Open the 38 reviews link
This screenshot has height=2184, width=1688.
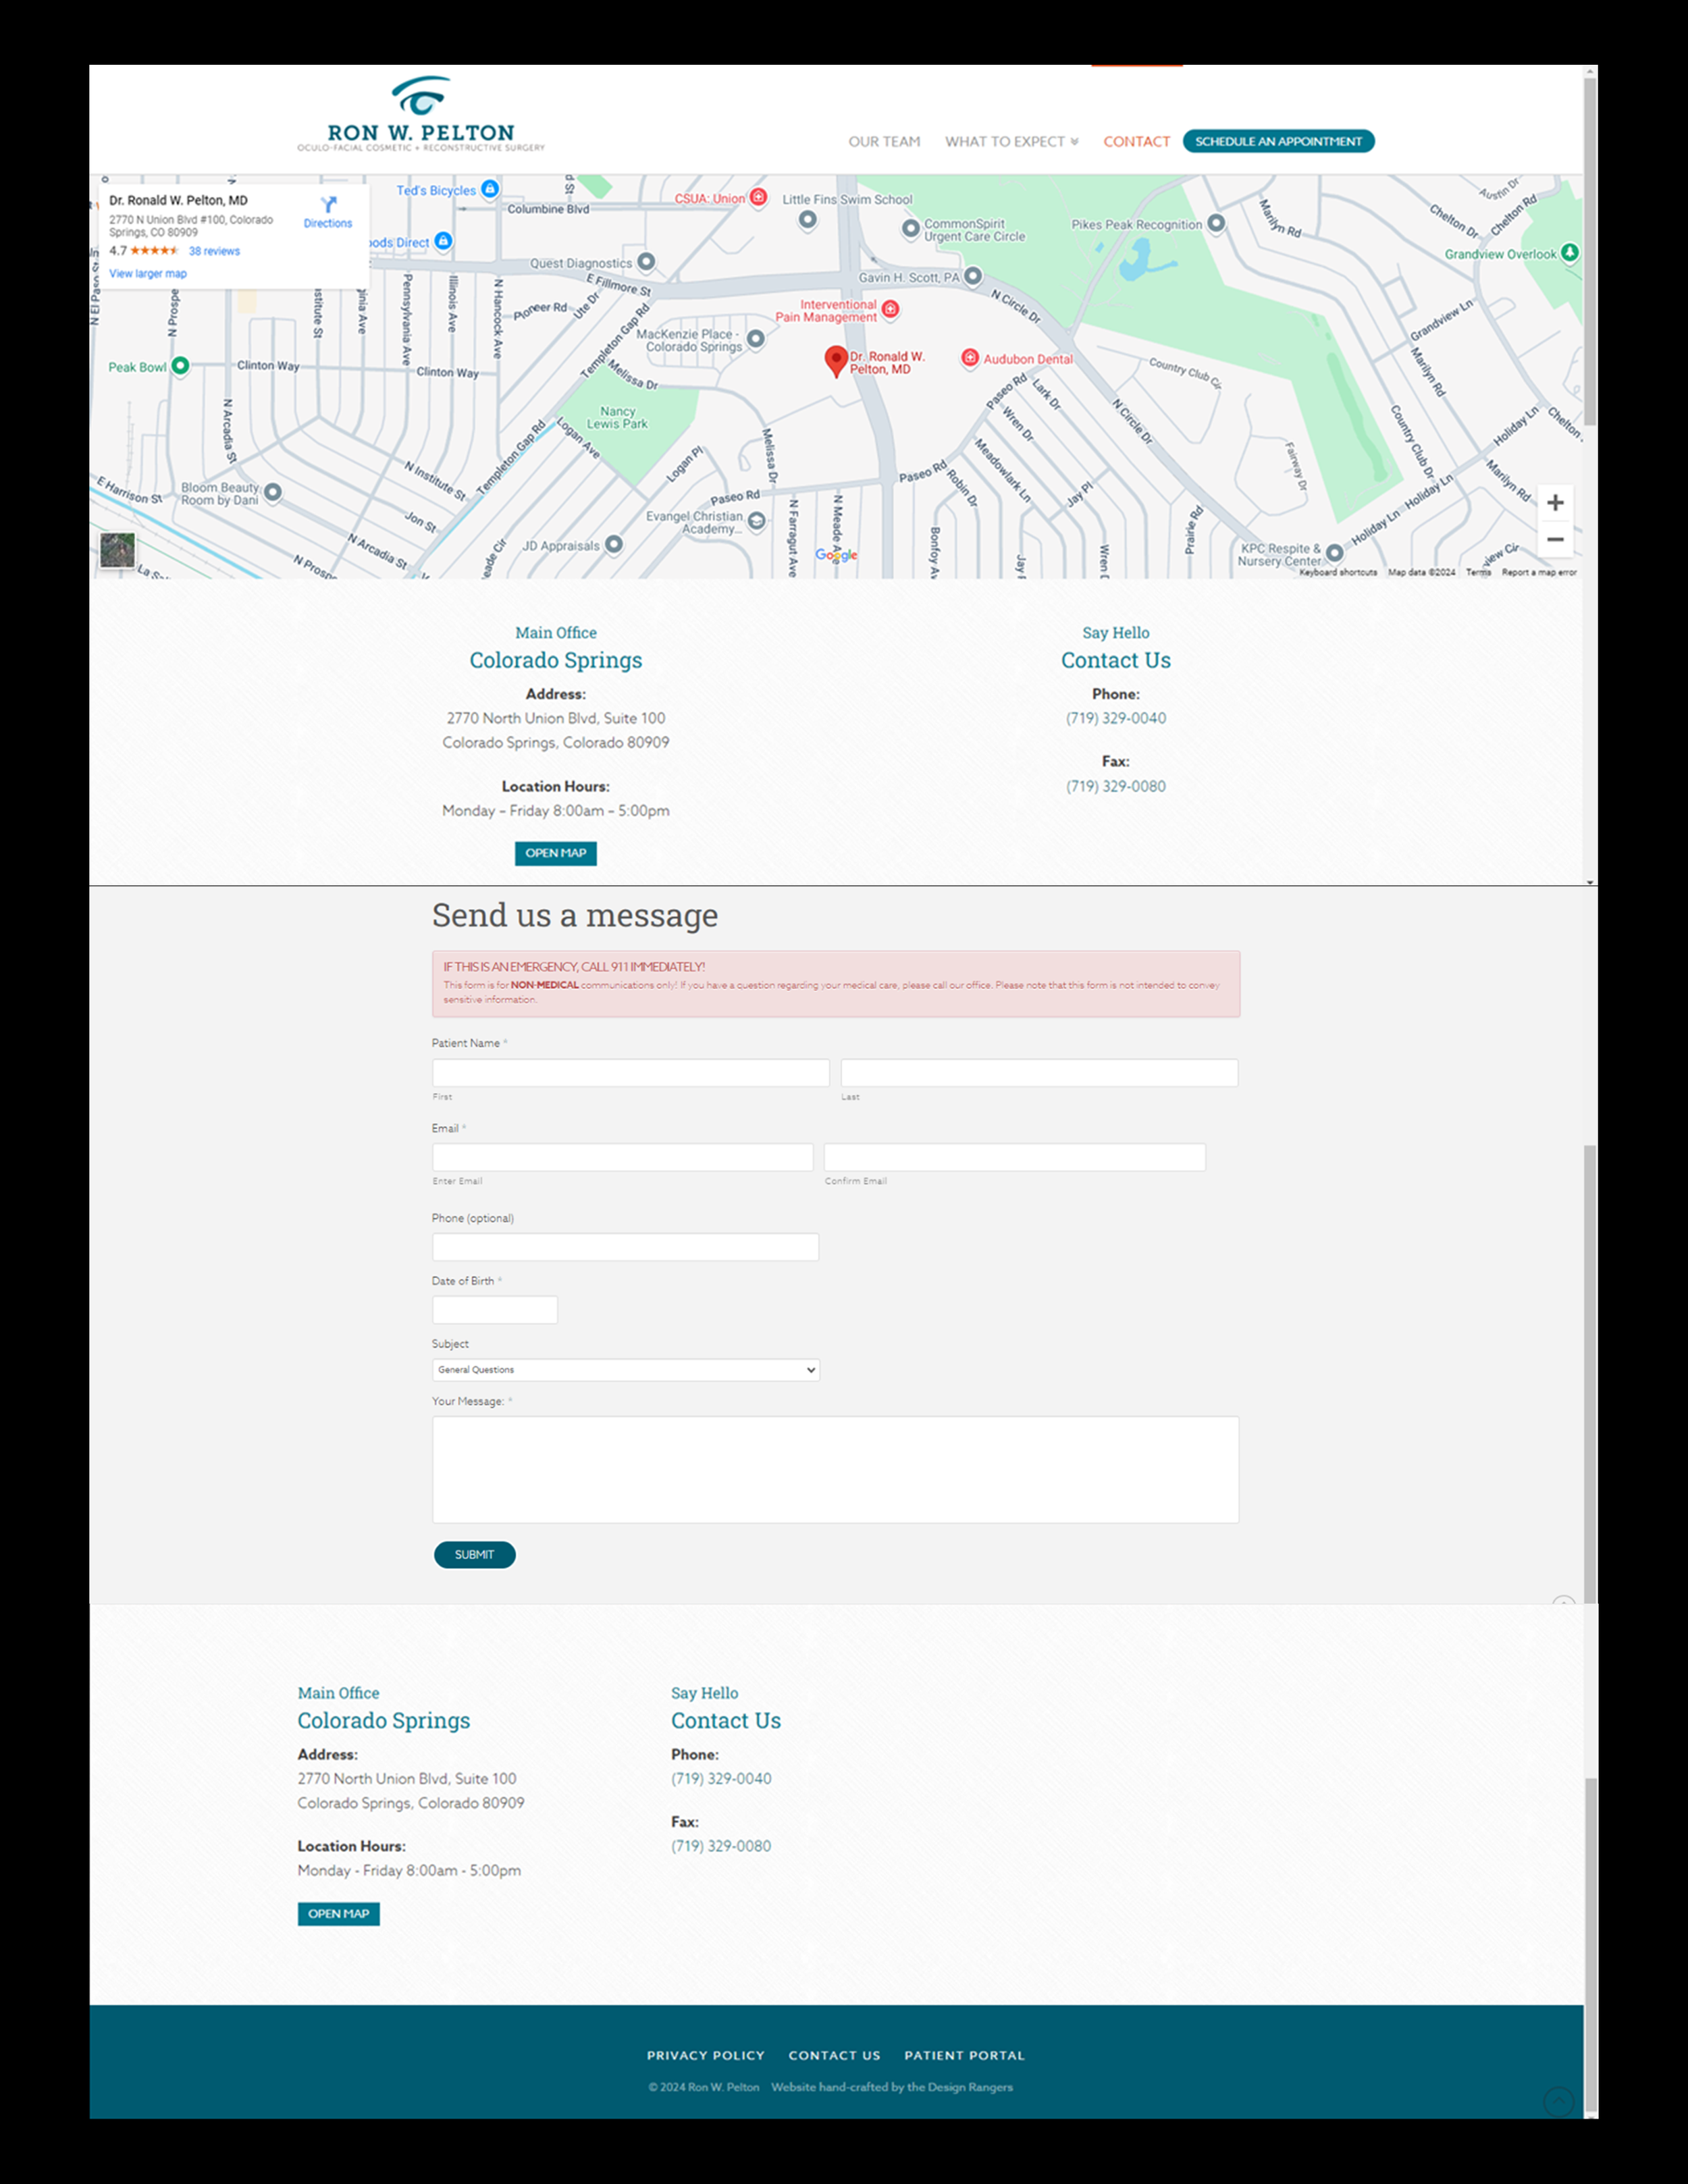214,251
